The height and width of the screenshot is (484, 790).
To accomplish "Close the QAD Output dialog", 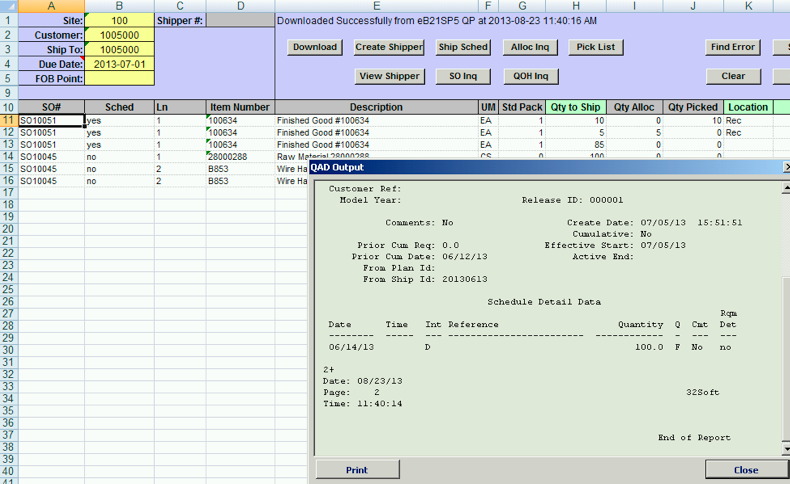I will (x=746, y=470).
